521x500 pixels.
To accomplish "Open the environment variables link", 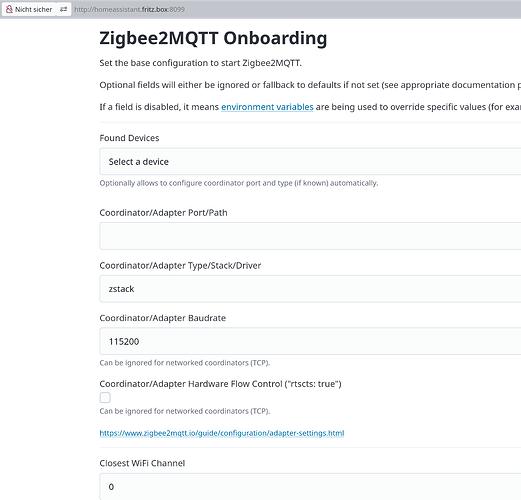I will (x=267, y=107).
